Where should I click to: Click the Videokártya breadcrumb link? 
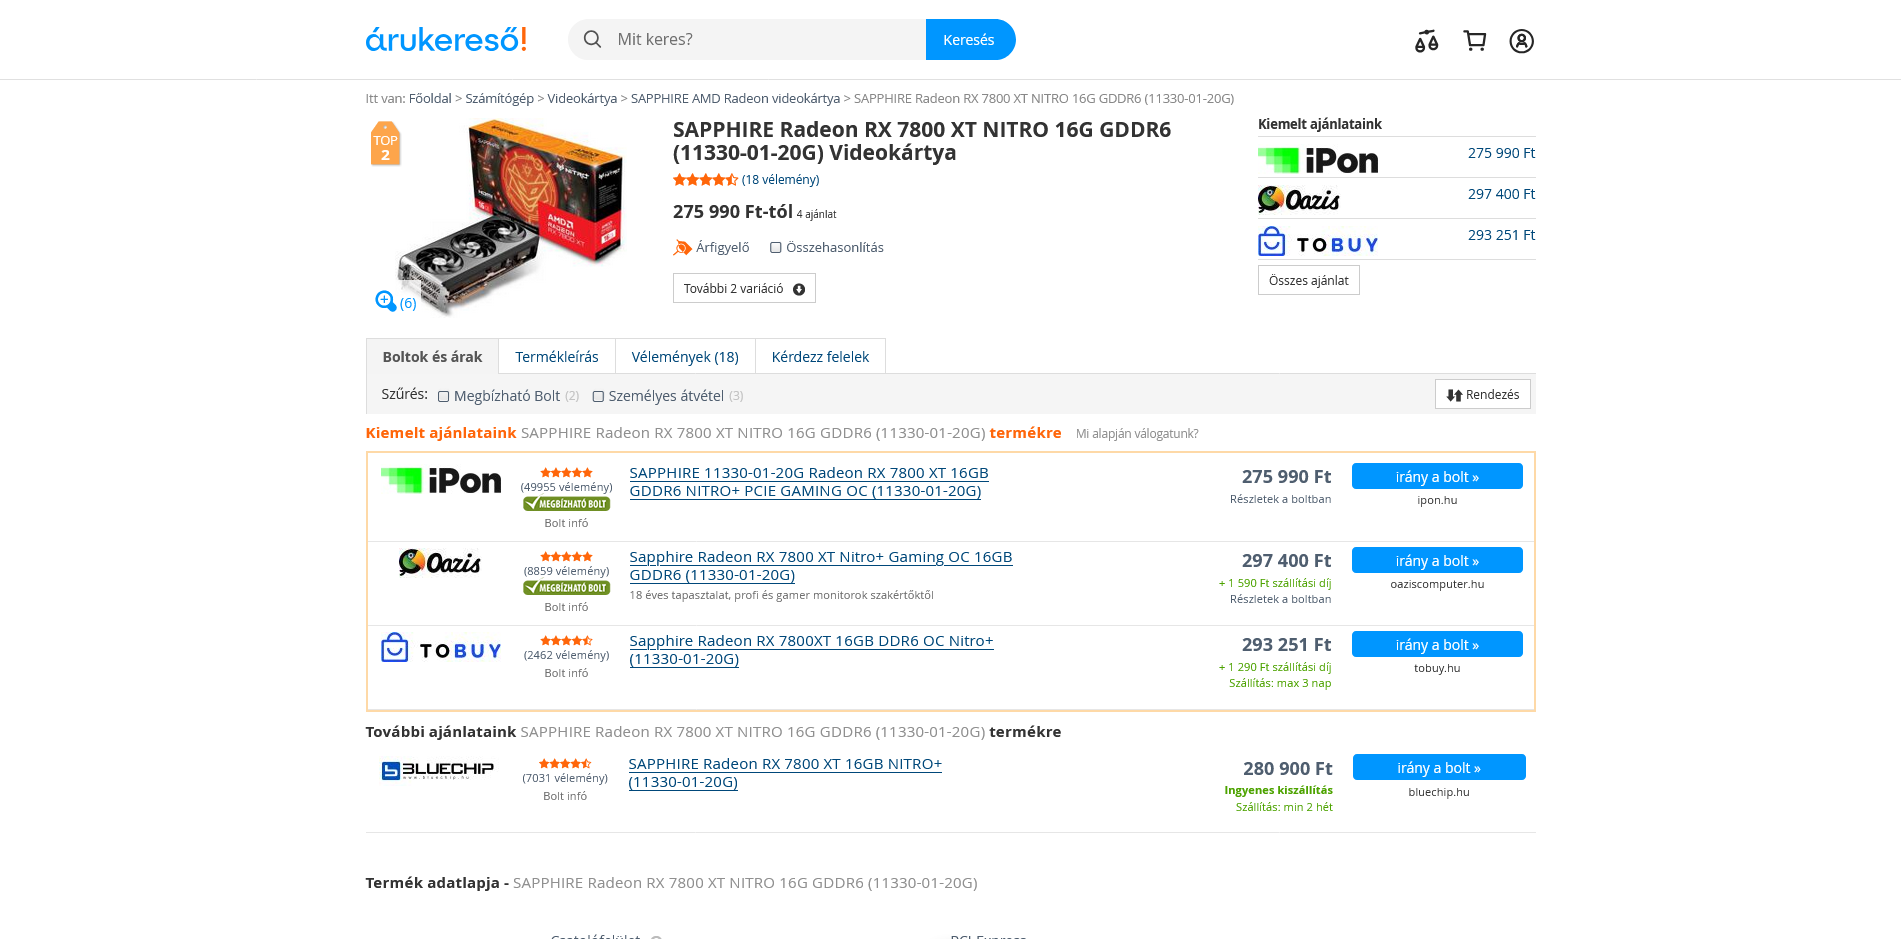pyautogui.click(x=582, y=98)
